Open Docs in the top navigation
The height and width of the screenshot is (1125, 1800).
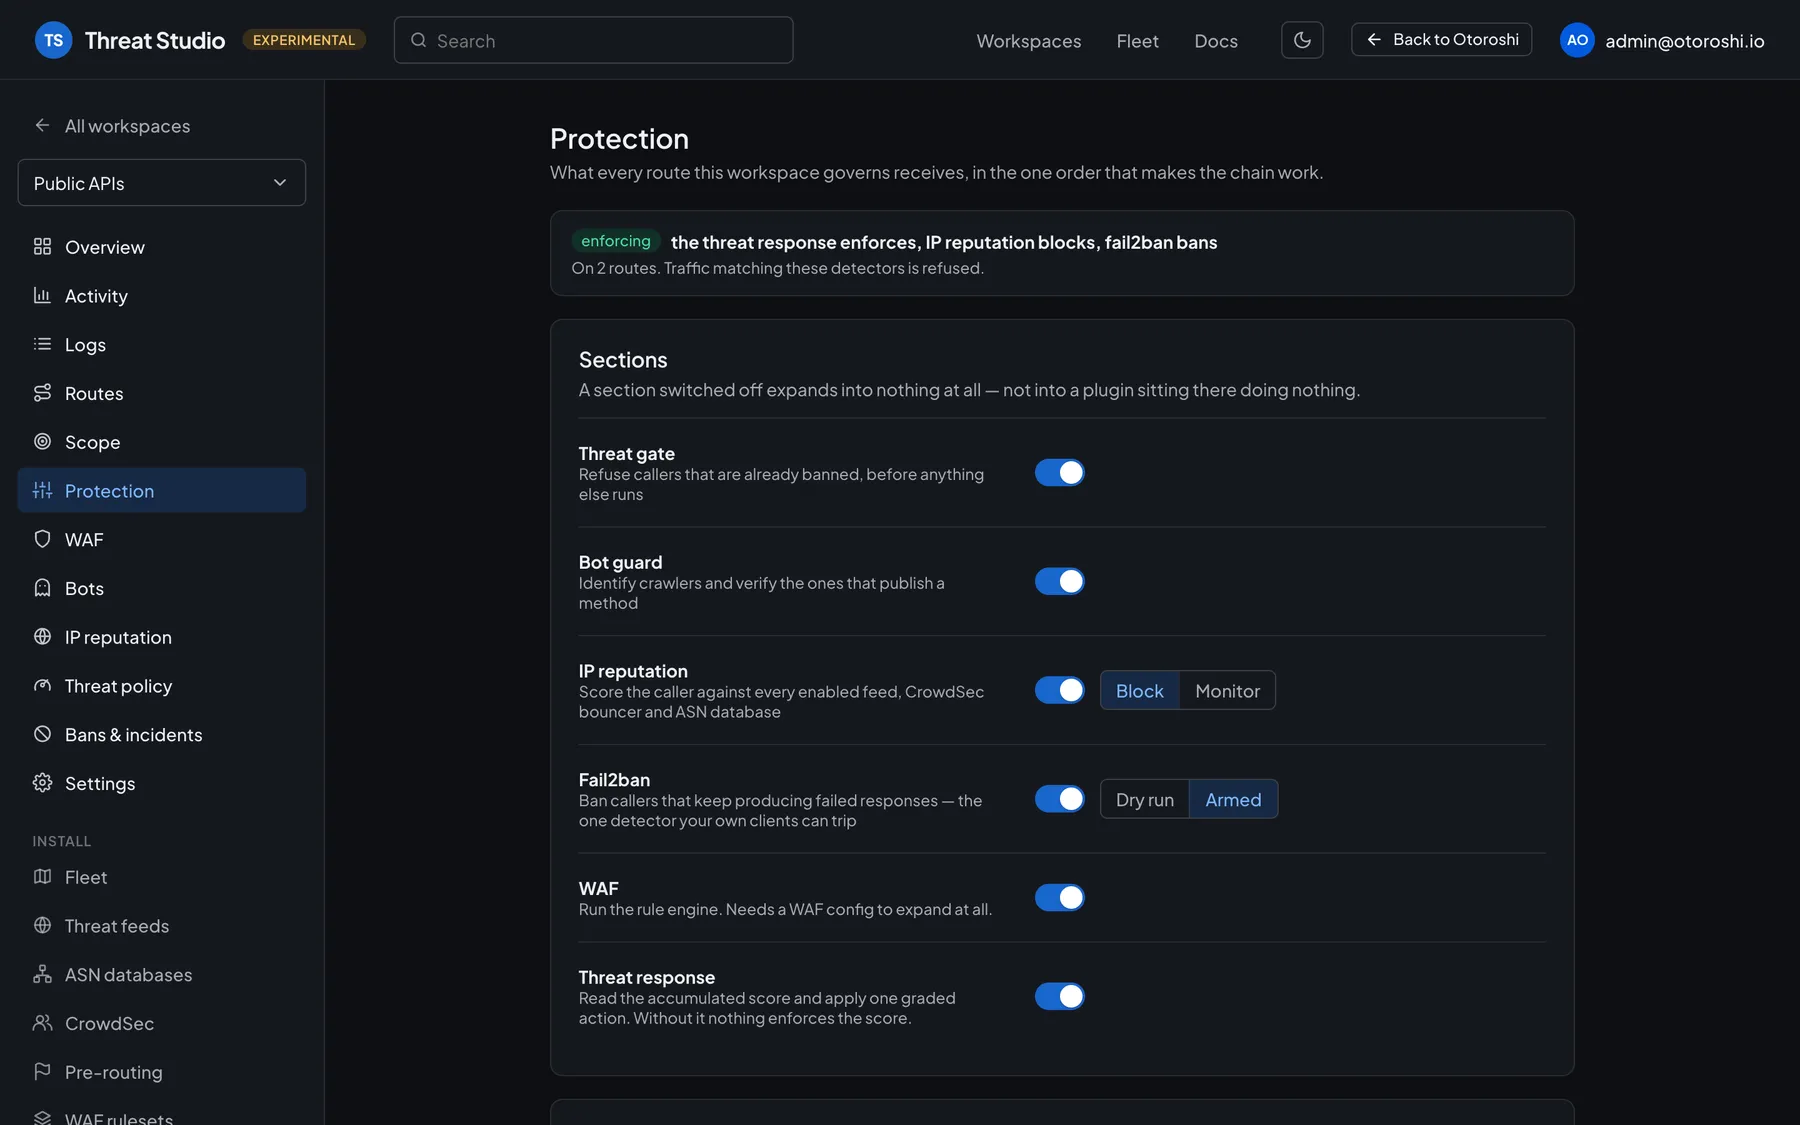[1216, 41]
